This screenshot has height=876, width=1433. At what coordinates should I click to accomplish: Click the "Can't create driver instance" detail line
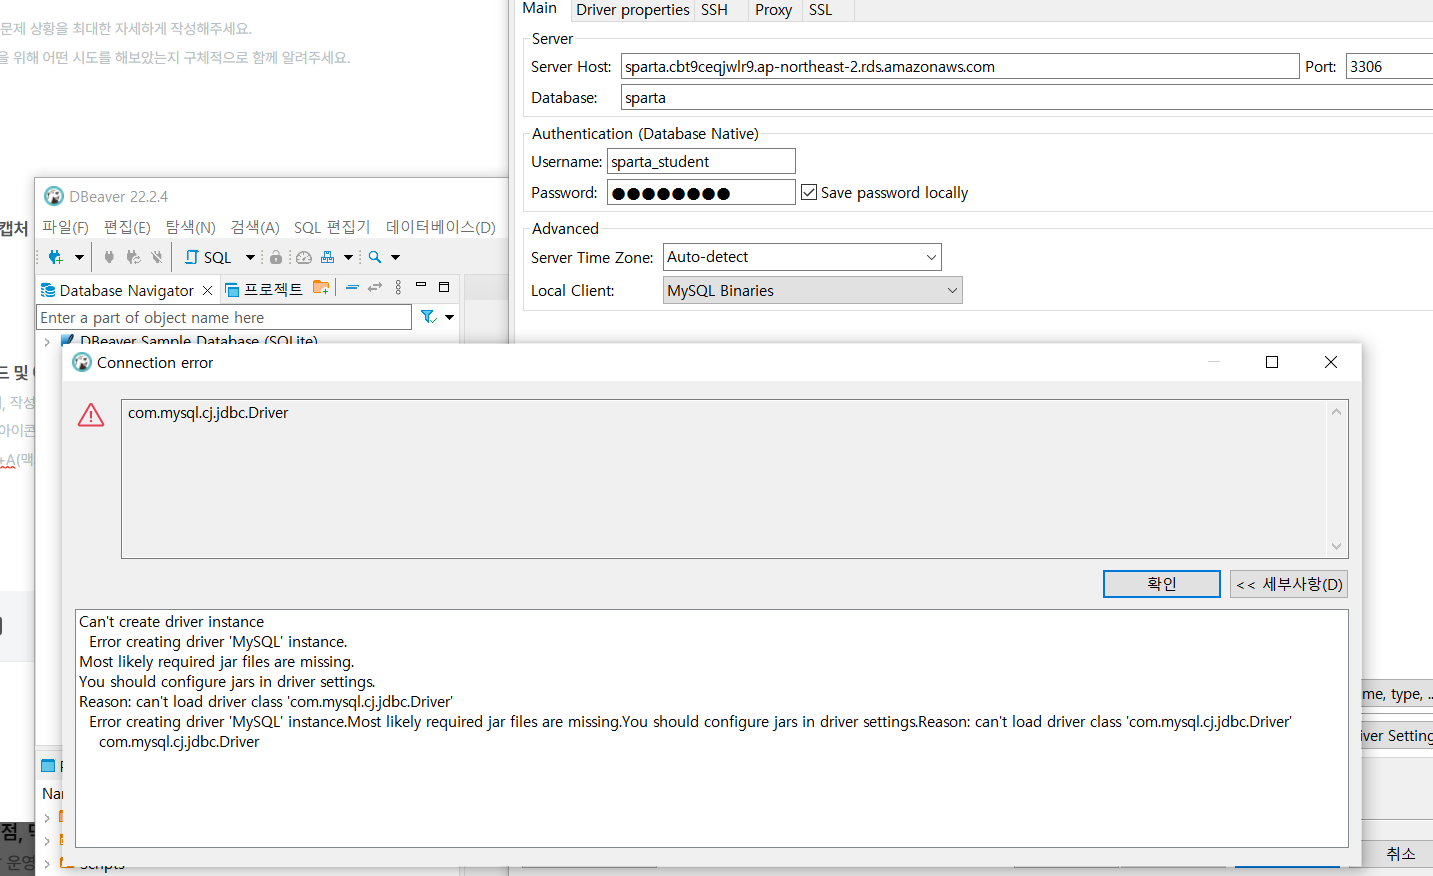172,622
